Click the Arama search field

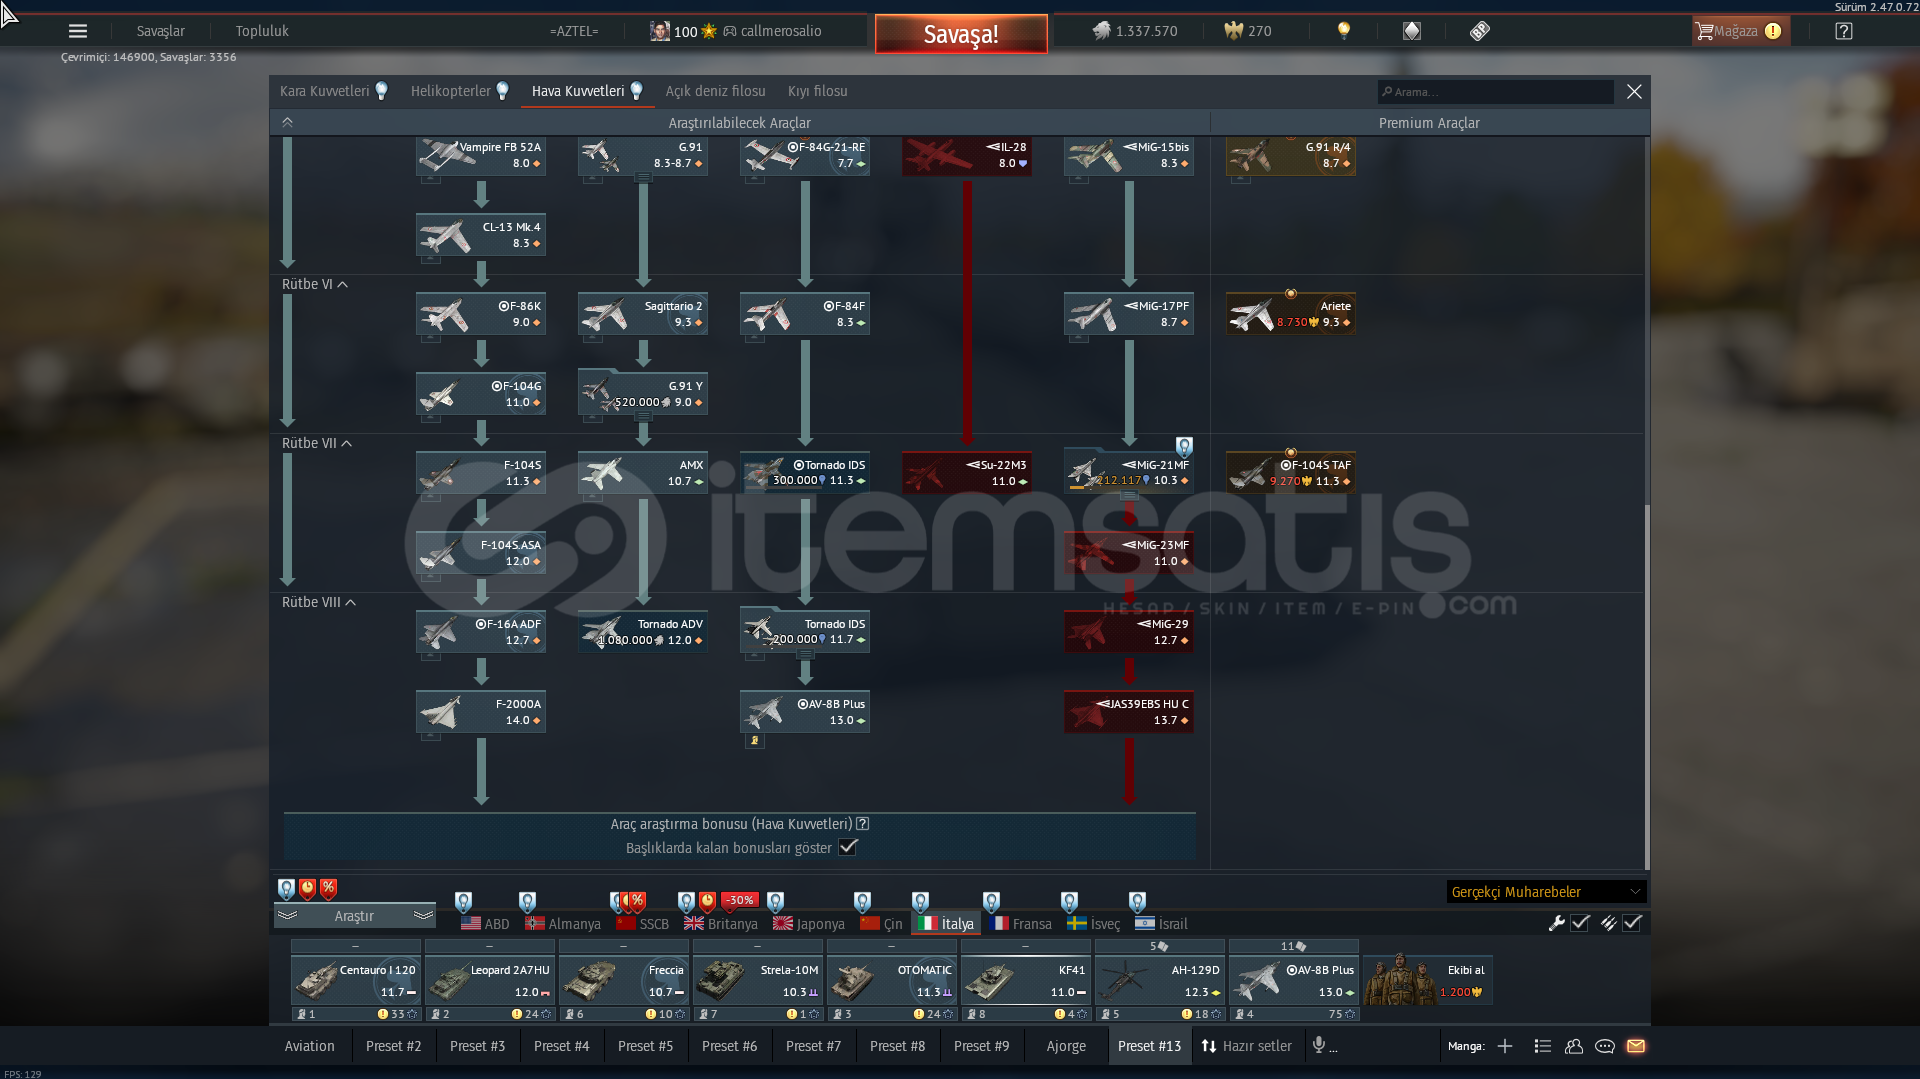coord(1495,92)
